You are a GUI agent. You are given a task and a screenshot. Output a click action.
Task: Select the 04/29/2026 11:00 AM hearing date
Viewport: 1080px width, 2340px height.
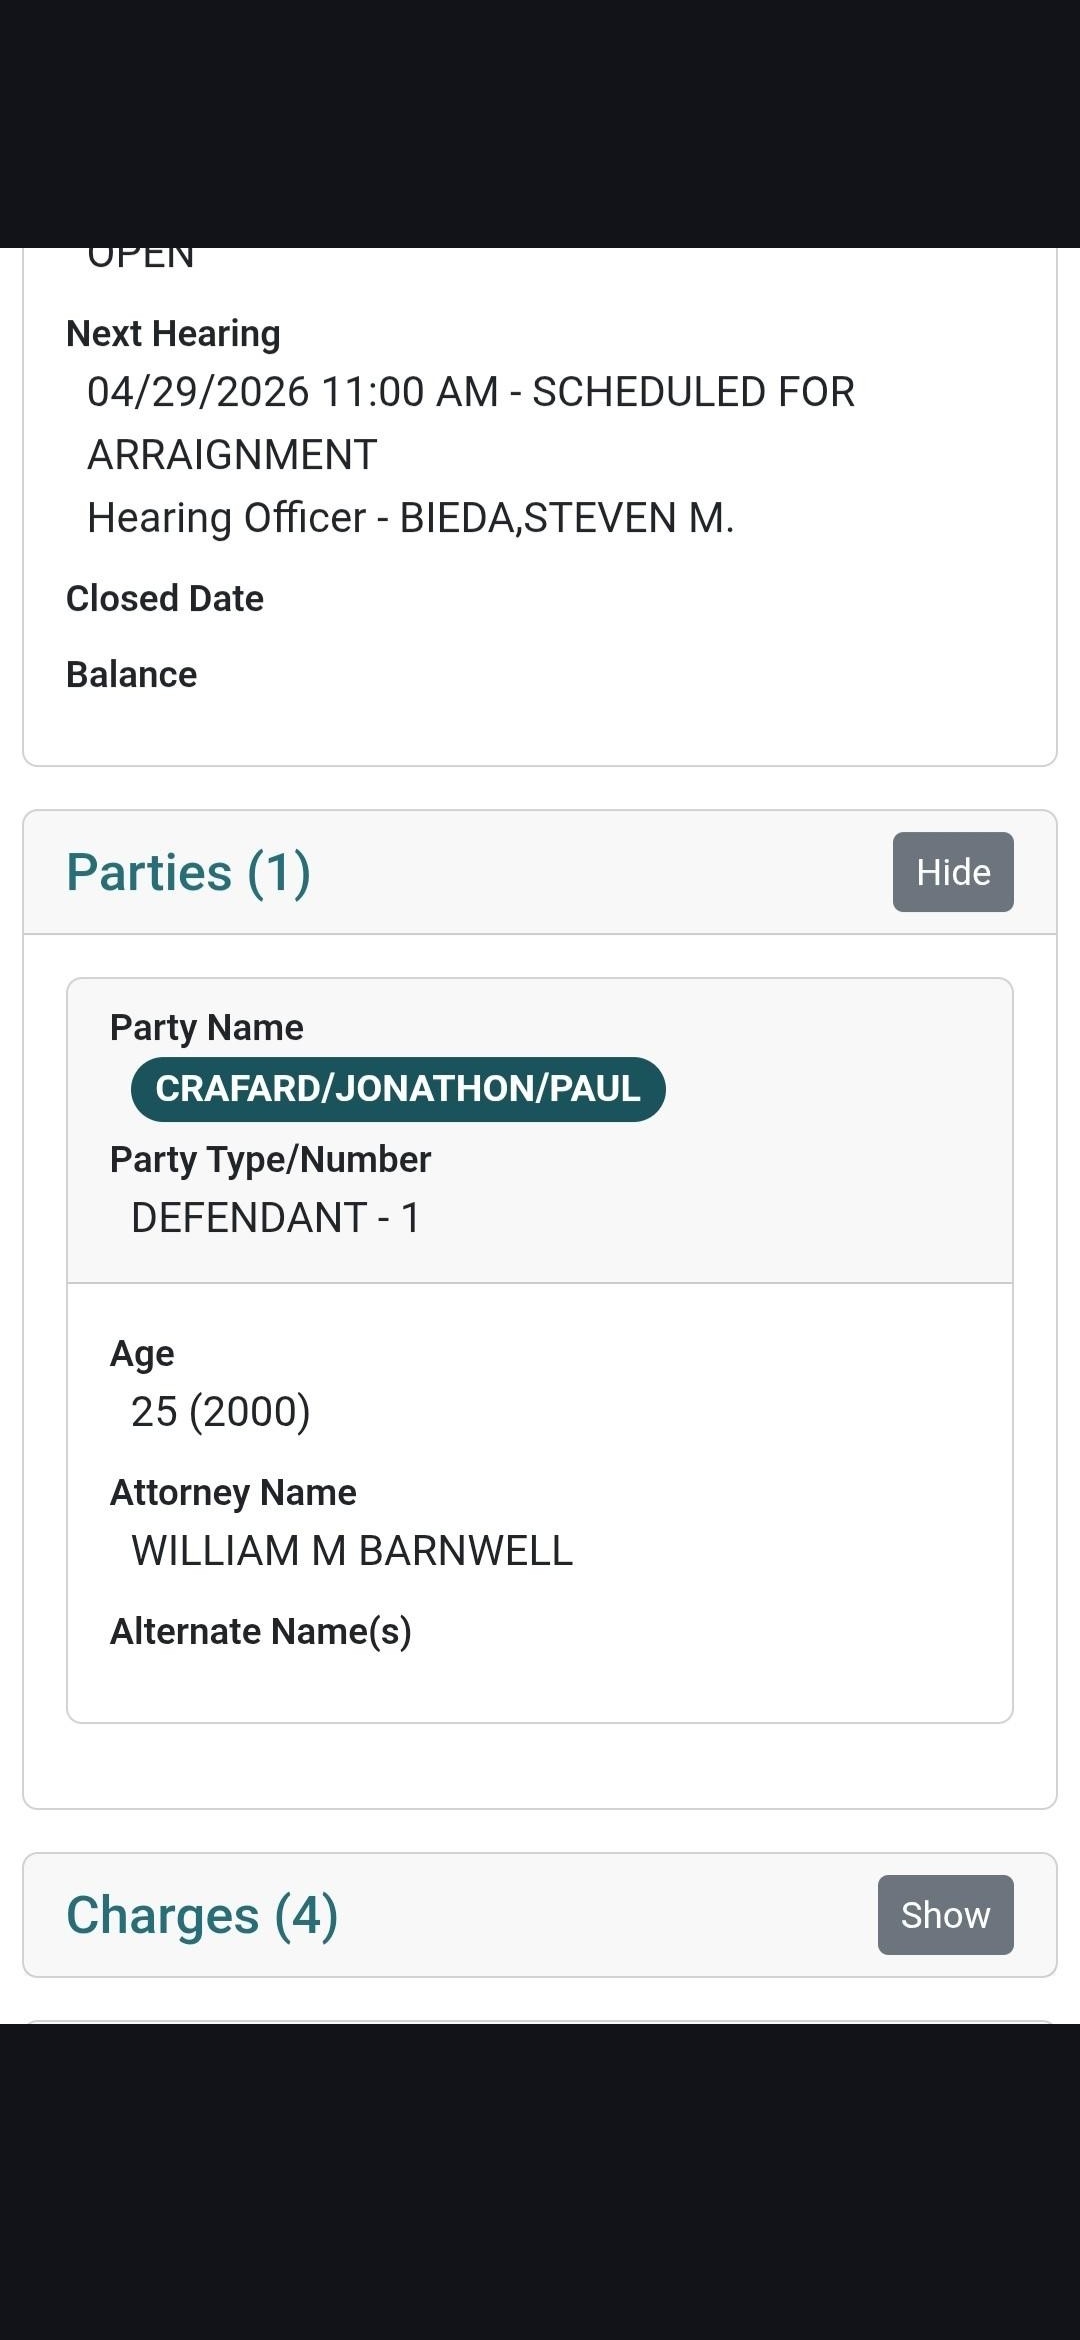coord(292,392)
